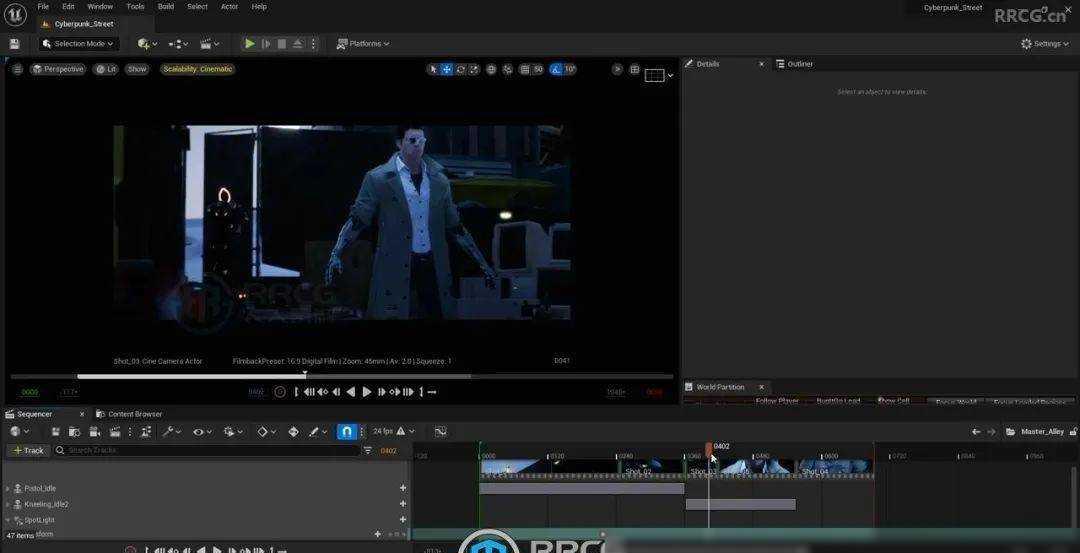Open the viewport hamburger options menu
Viewport: 1080px width, 553px height.
click(17, 70)
